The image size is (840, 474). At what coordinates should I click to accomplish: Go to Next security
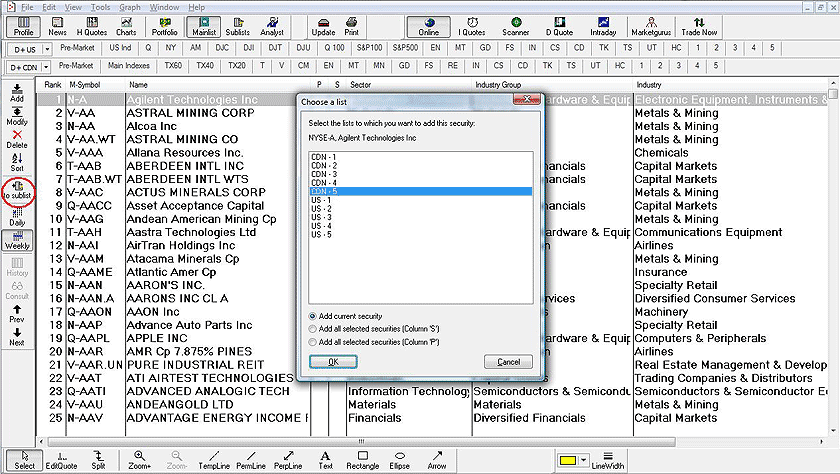[17, 337]
